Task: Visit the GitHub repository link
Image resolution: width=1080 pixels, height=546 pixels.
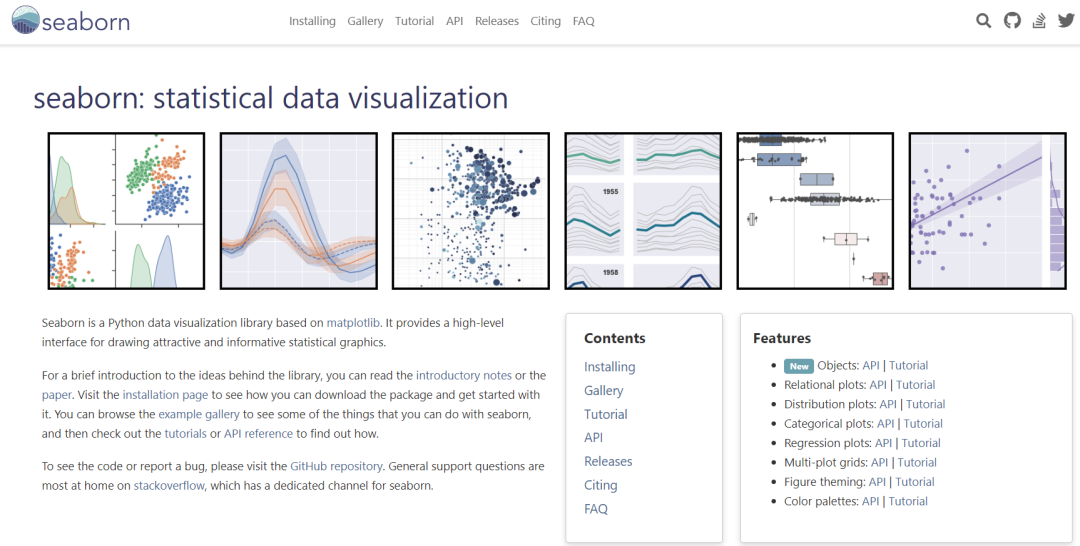Action: [x=336, y=466]
